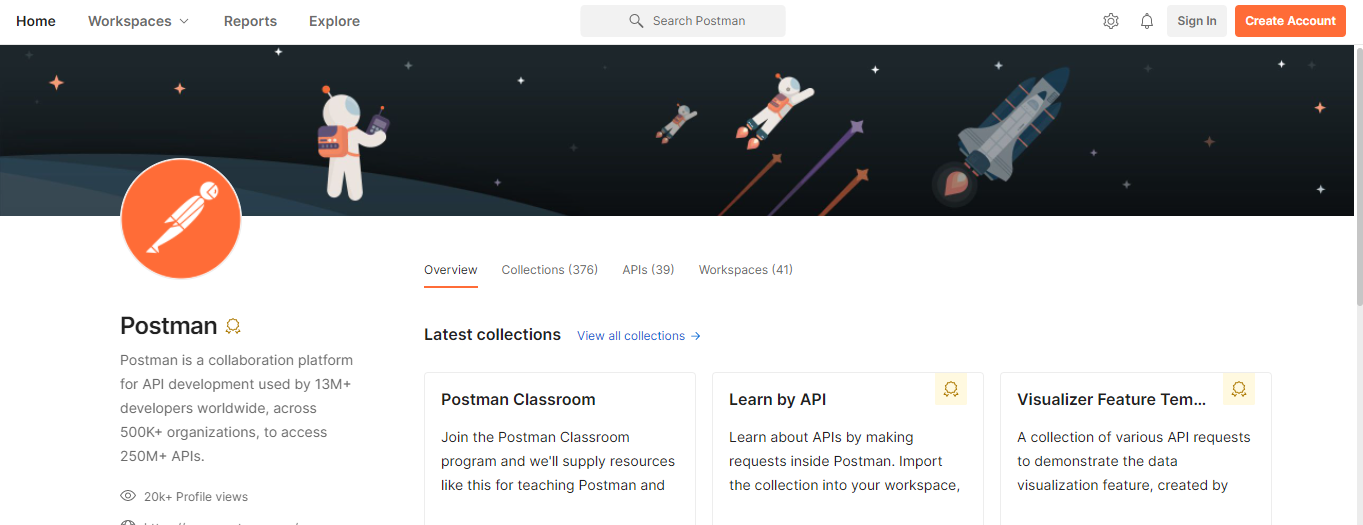The image size is (1363, 525).
Task: Click badge on Visualizer Feature Templates card
Action: coord(1239,389)
